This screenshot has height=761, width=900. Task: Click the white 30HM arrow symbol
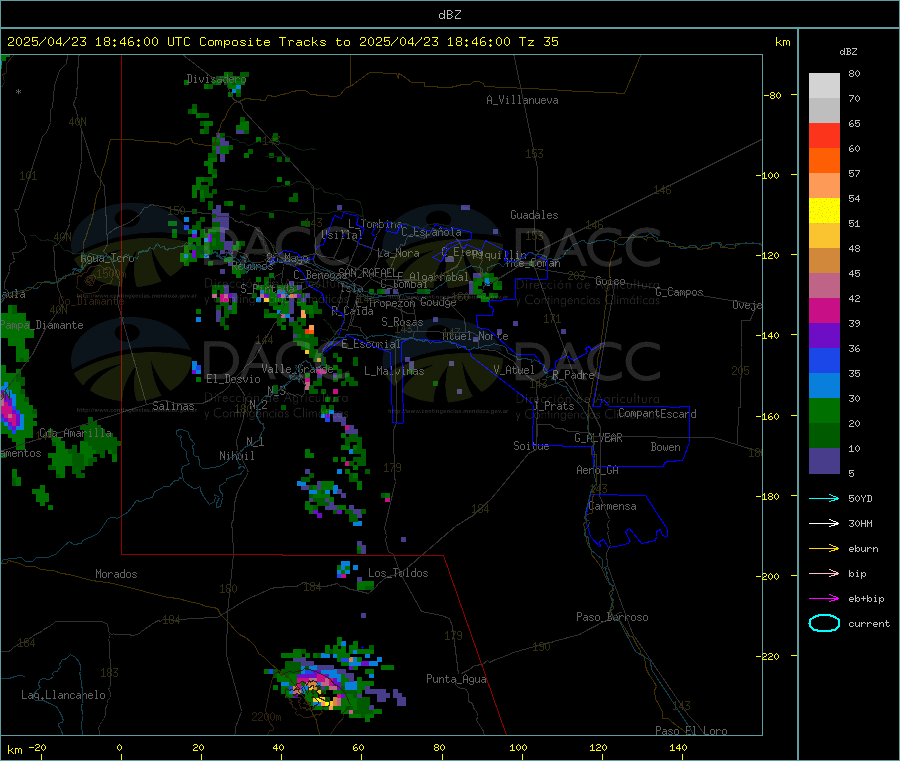[x=824, y=523]
